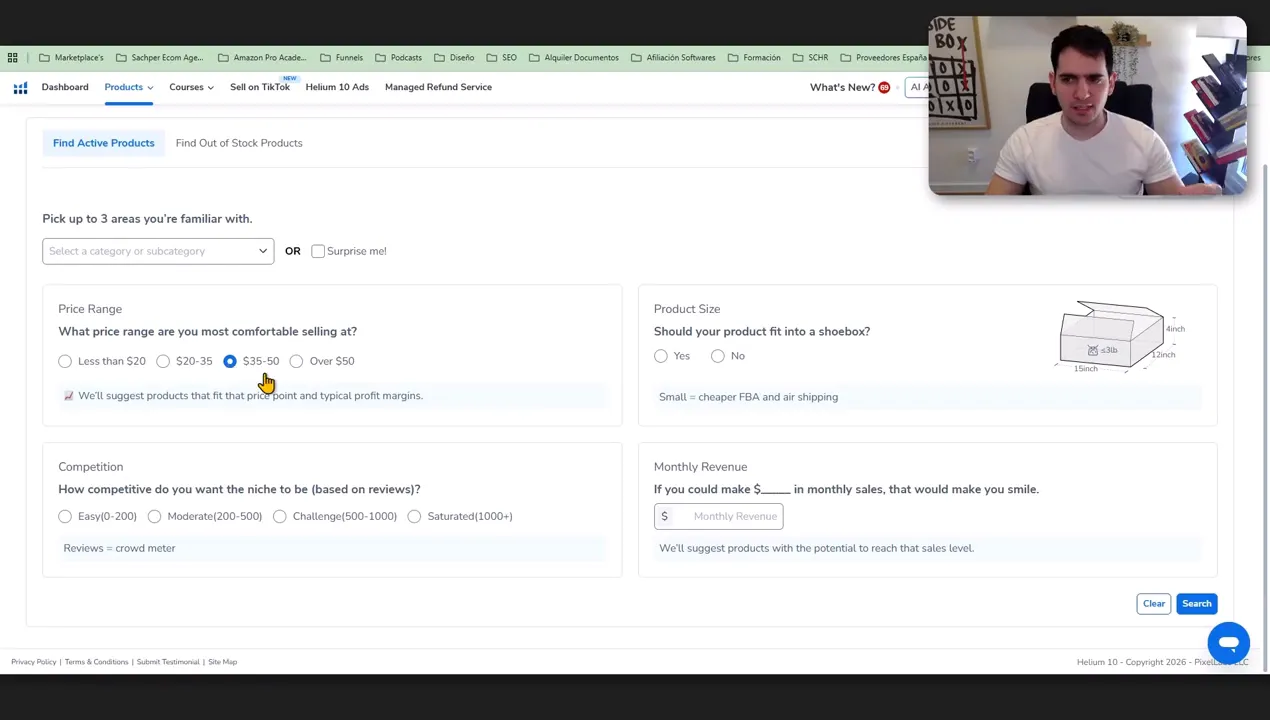
Task: Open Helium 10 Ads
Action: coord(337,87)
